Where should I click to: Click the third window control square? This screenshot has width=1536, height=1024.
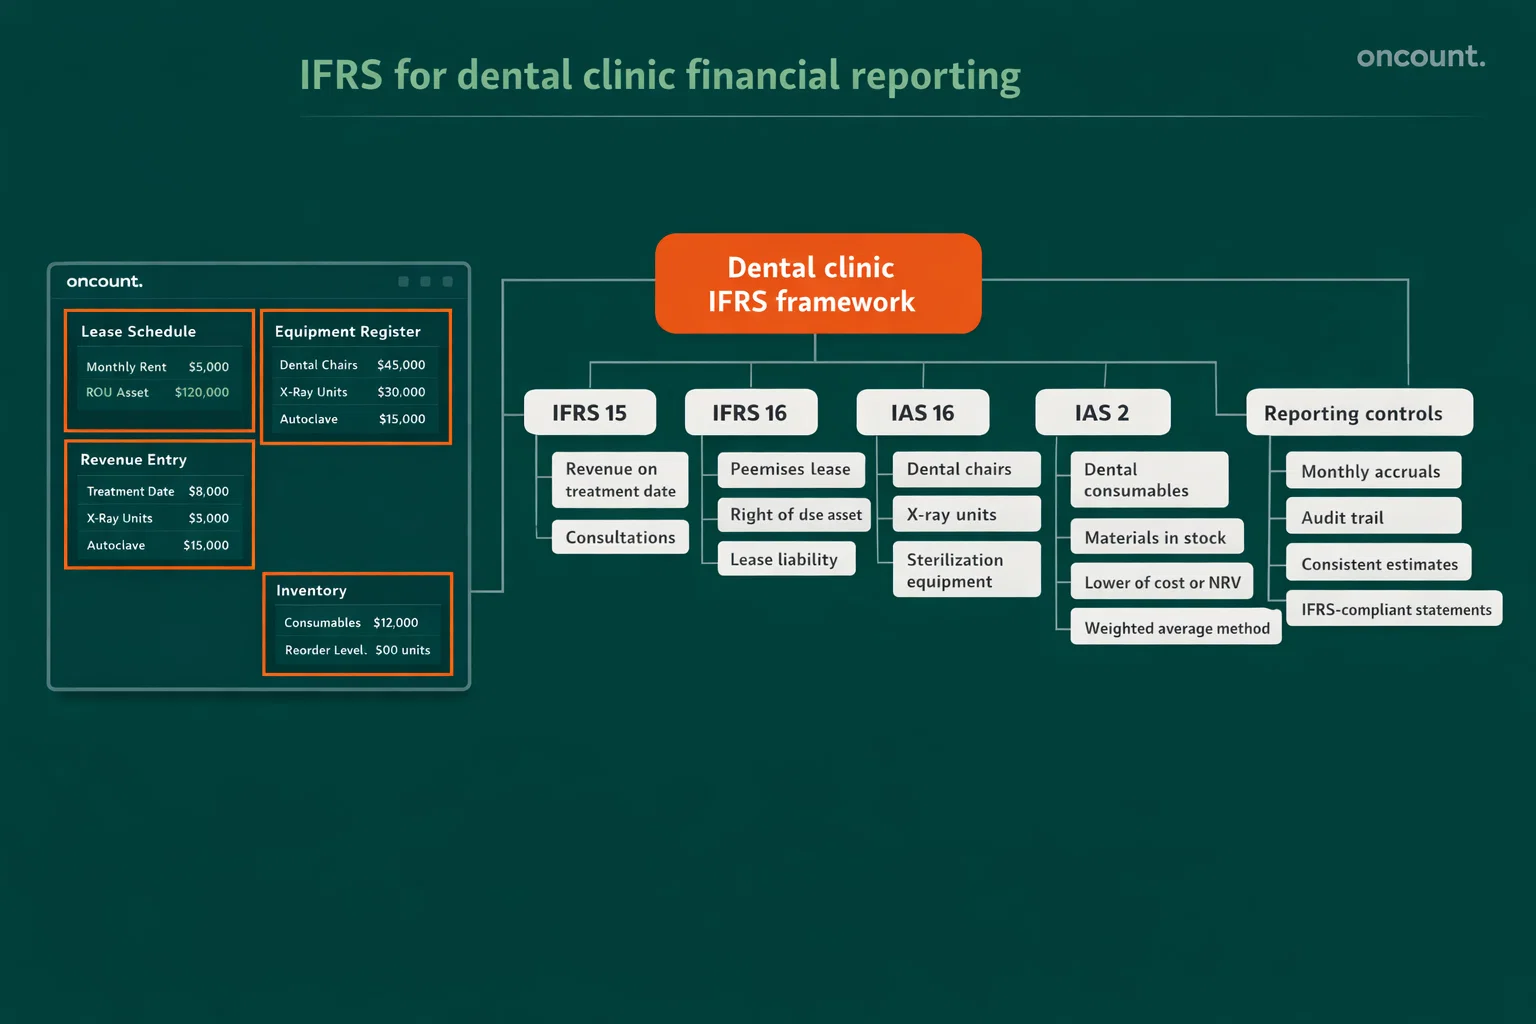pyautogui.click(x=447, y=281)
